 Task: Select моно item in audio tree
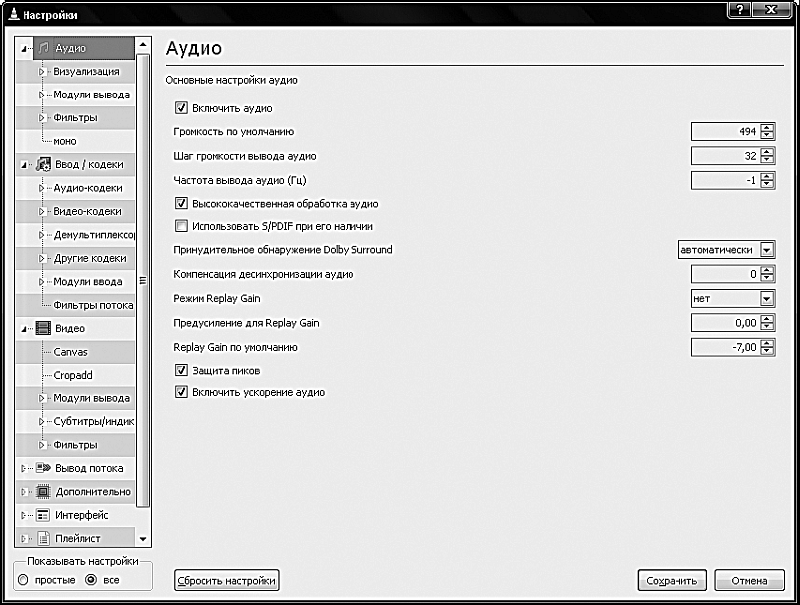(x=65, y=141)
